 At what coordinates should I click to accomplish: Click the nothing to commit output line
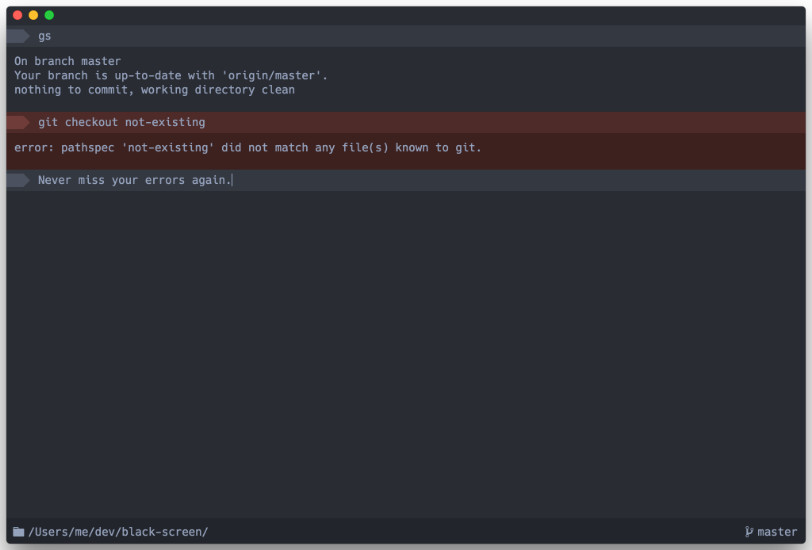[x=154, y=90]
